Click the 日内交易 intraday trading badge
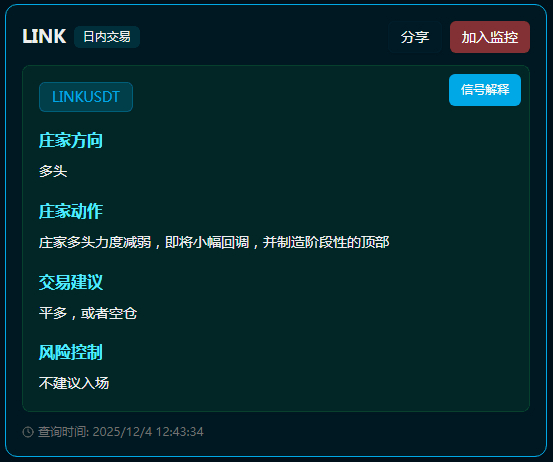Image resolution: width=553 pixels, height=462 pixels. coord(107,37)
